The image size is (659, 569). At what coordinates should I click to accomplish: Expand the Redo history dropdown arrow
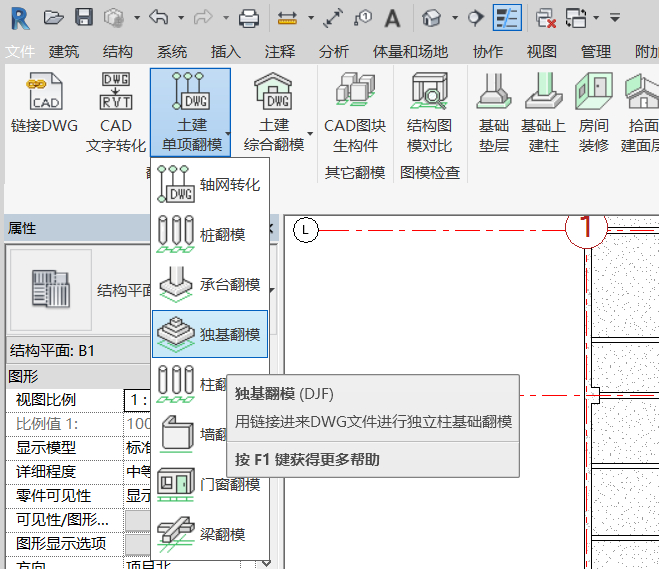[x=226, y=18]
